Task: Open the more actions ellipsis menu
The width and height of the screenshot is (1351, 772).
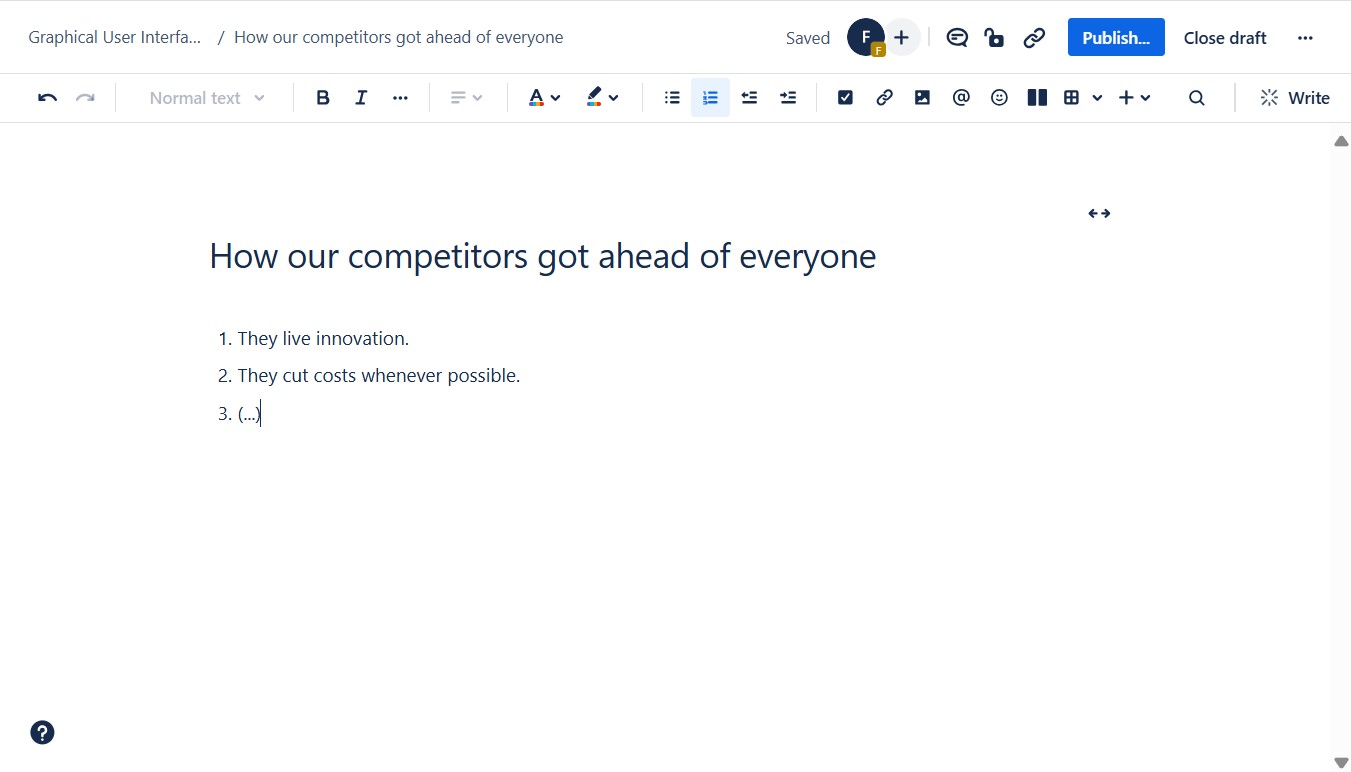Action: tap(1305, 38)
